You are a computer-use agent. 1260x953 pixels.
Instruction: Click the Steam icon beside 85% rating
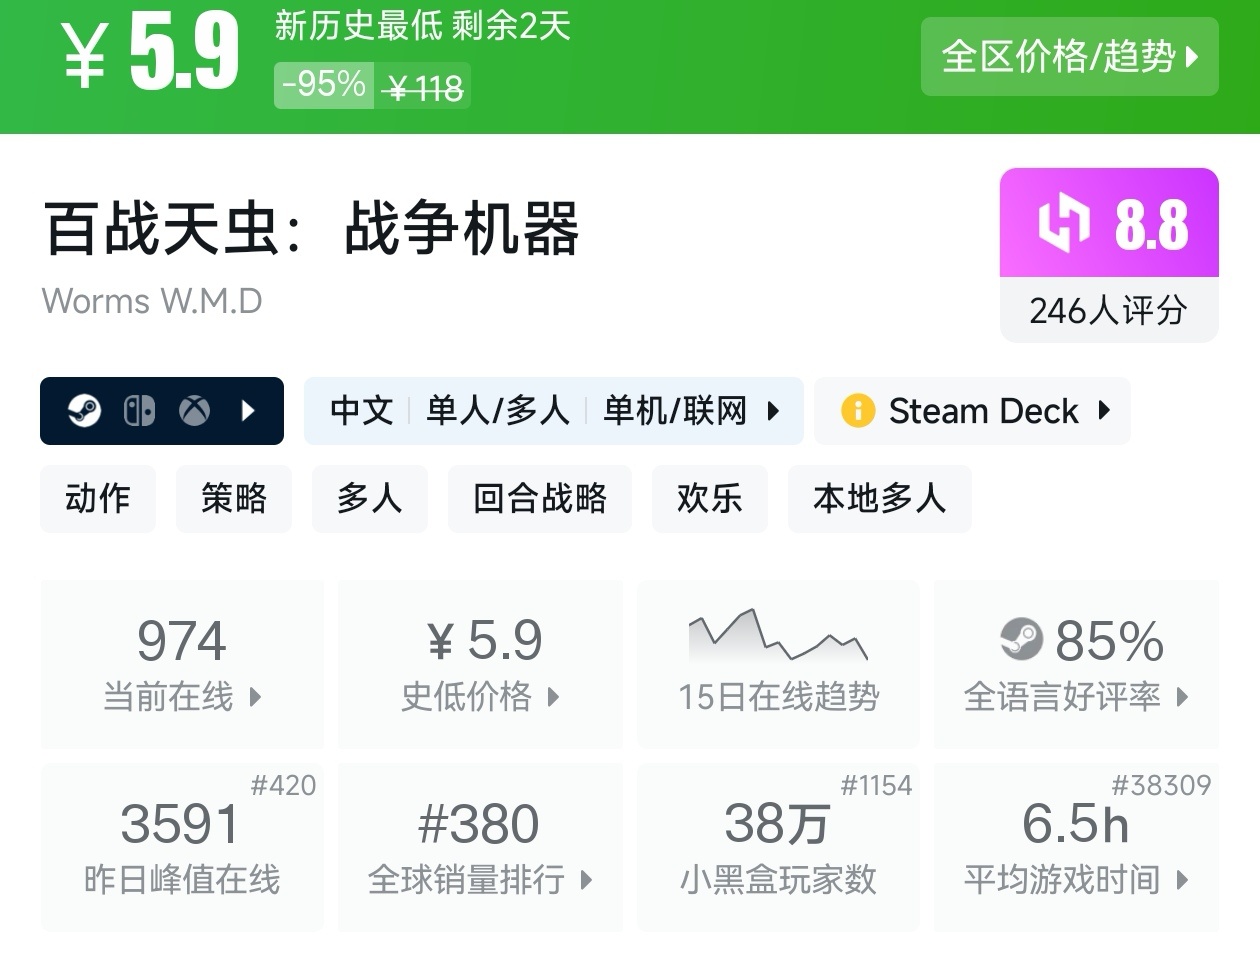(1021, 640)
